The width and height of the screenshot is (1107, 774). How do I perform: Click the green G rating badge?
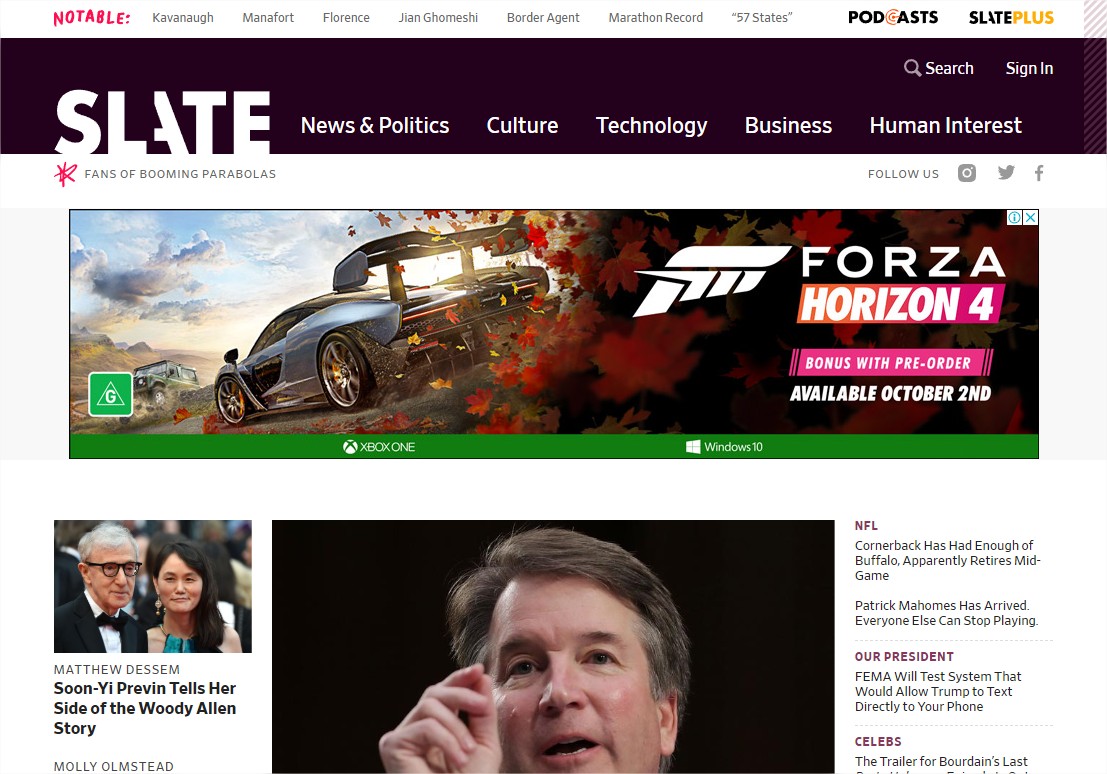(110, 394)
